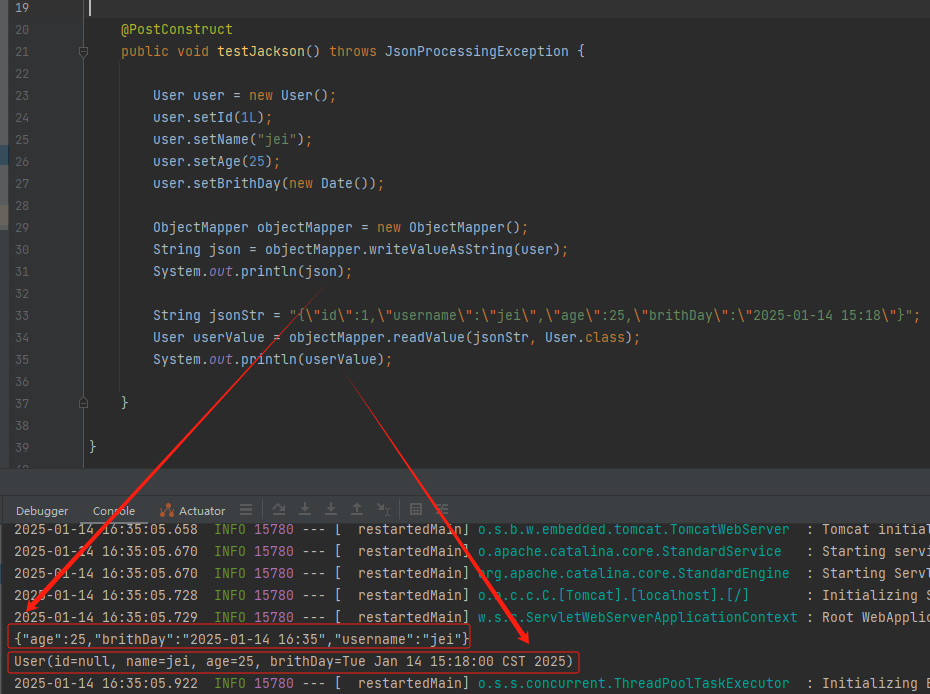The width and height of the screenshot is (930, 694).
Task: Collapse the code fold near line 37
Action: pyautogui.click(x=84, y=403)
